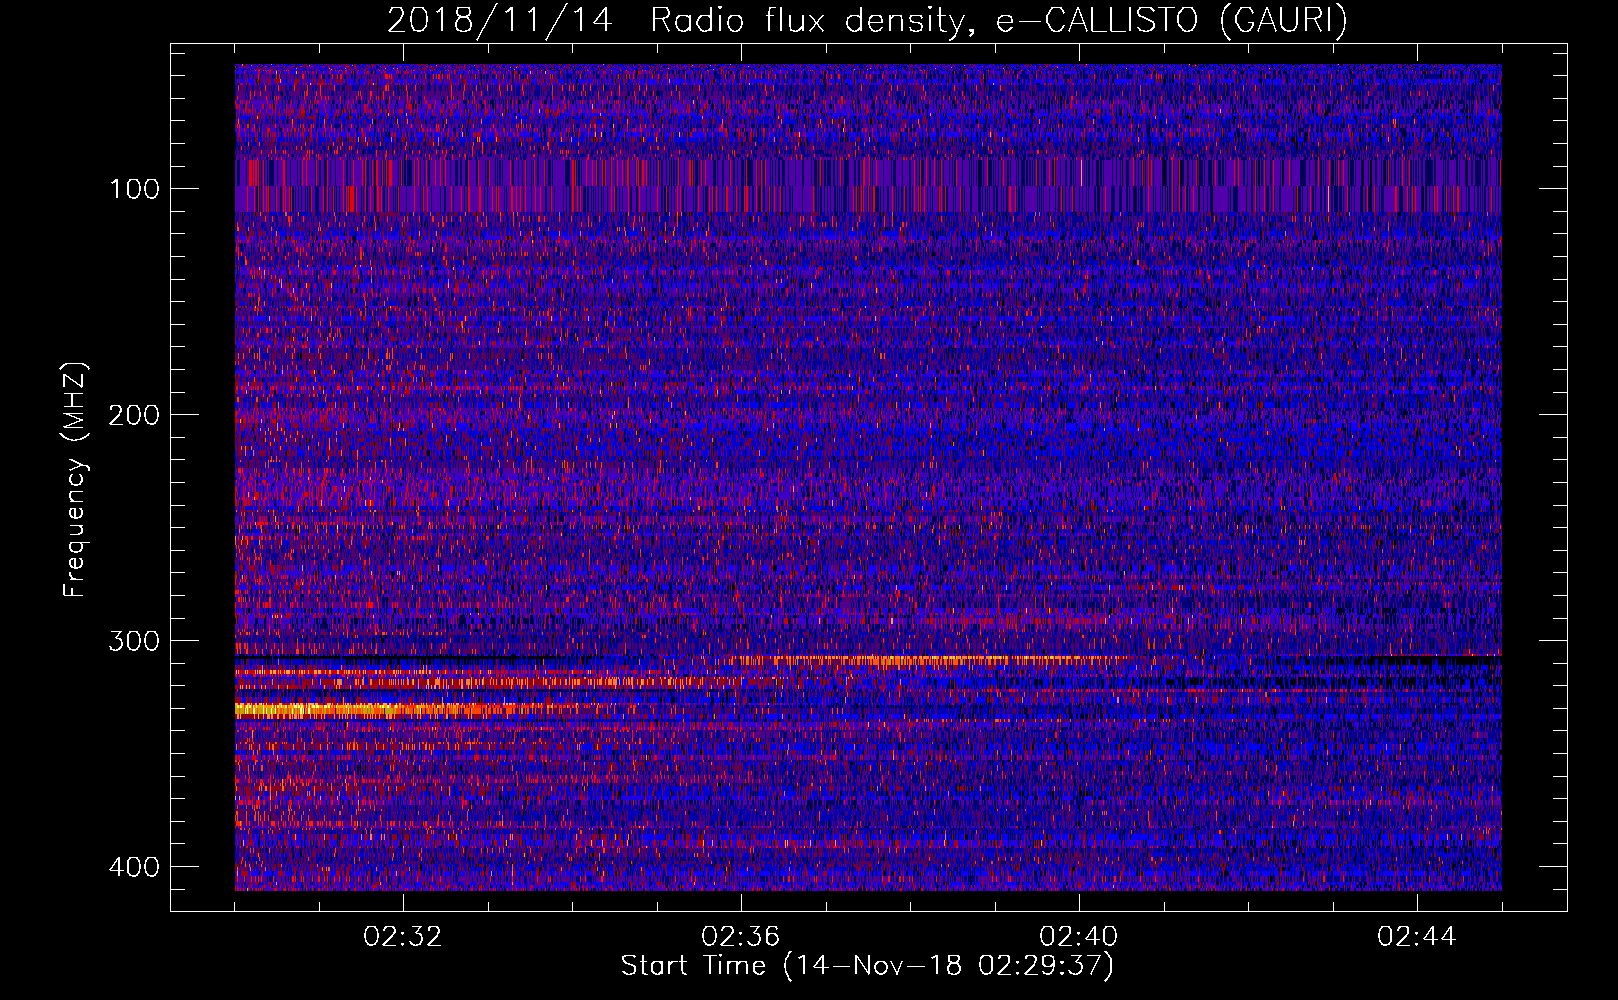The width and height of the screenshot is (1618, 1000).
Task: Click the 100 frequency tick label
Action: coord(133,189)
